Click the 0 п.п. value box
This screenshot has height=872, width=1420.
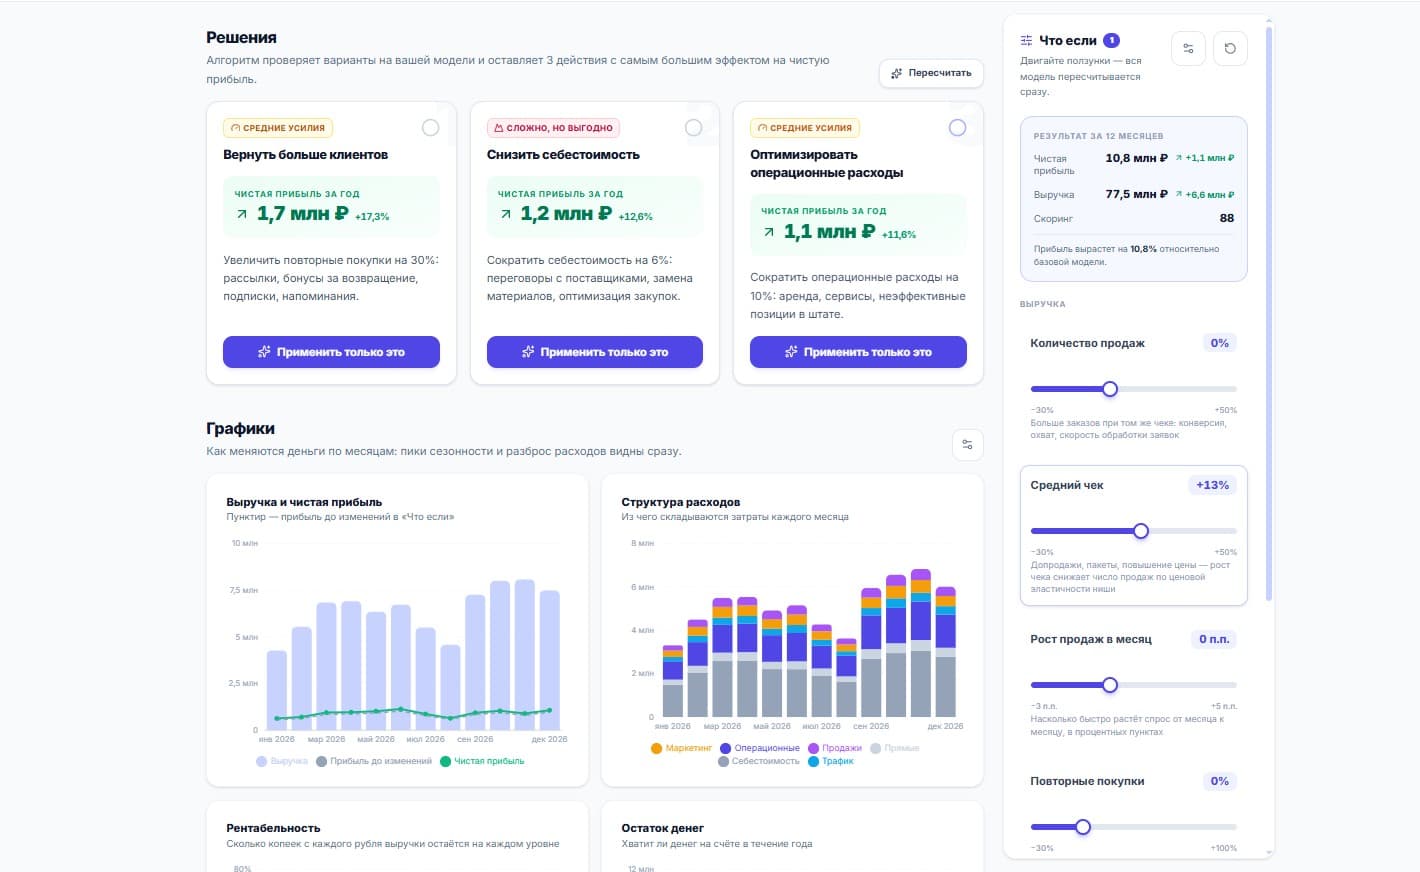1214,639
